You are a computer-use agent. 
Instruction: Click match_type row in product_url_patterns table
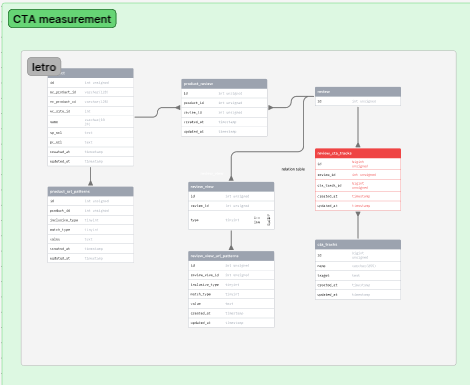[x=90, y=230]
